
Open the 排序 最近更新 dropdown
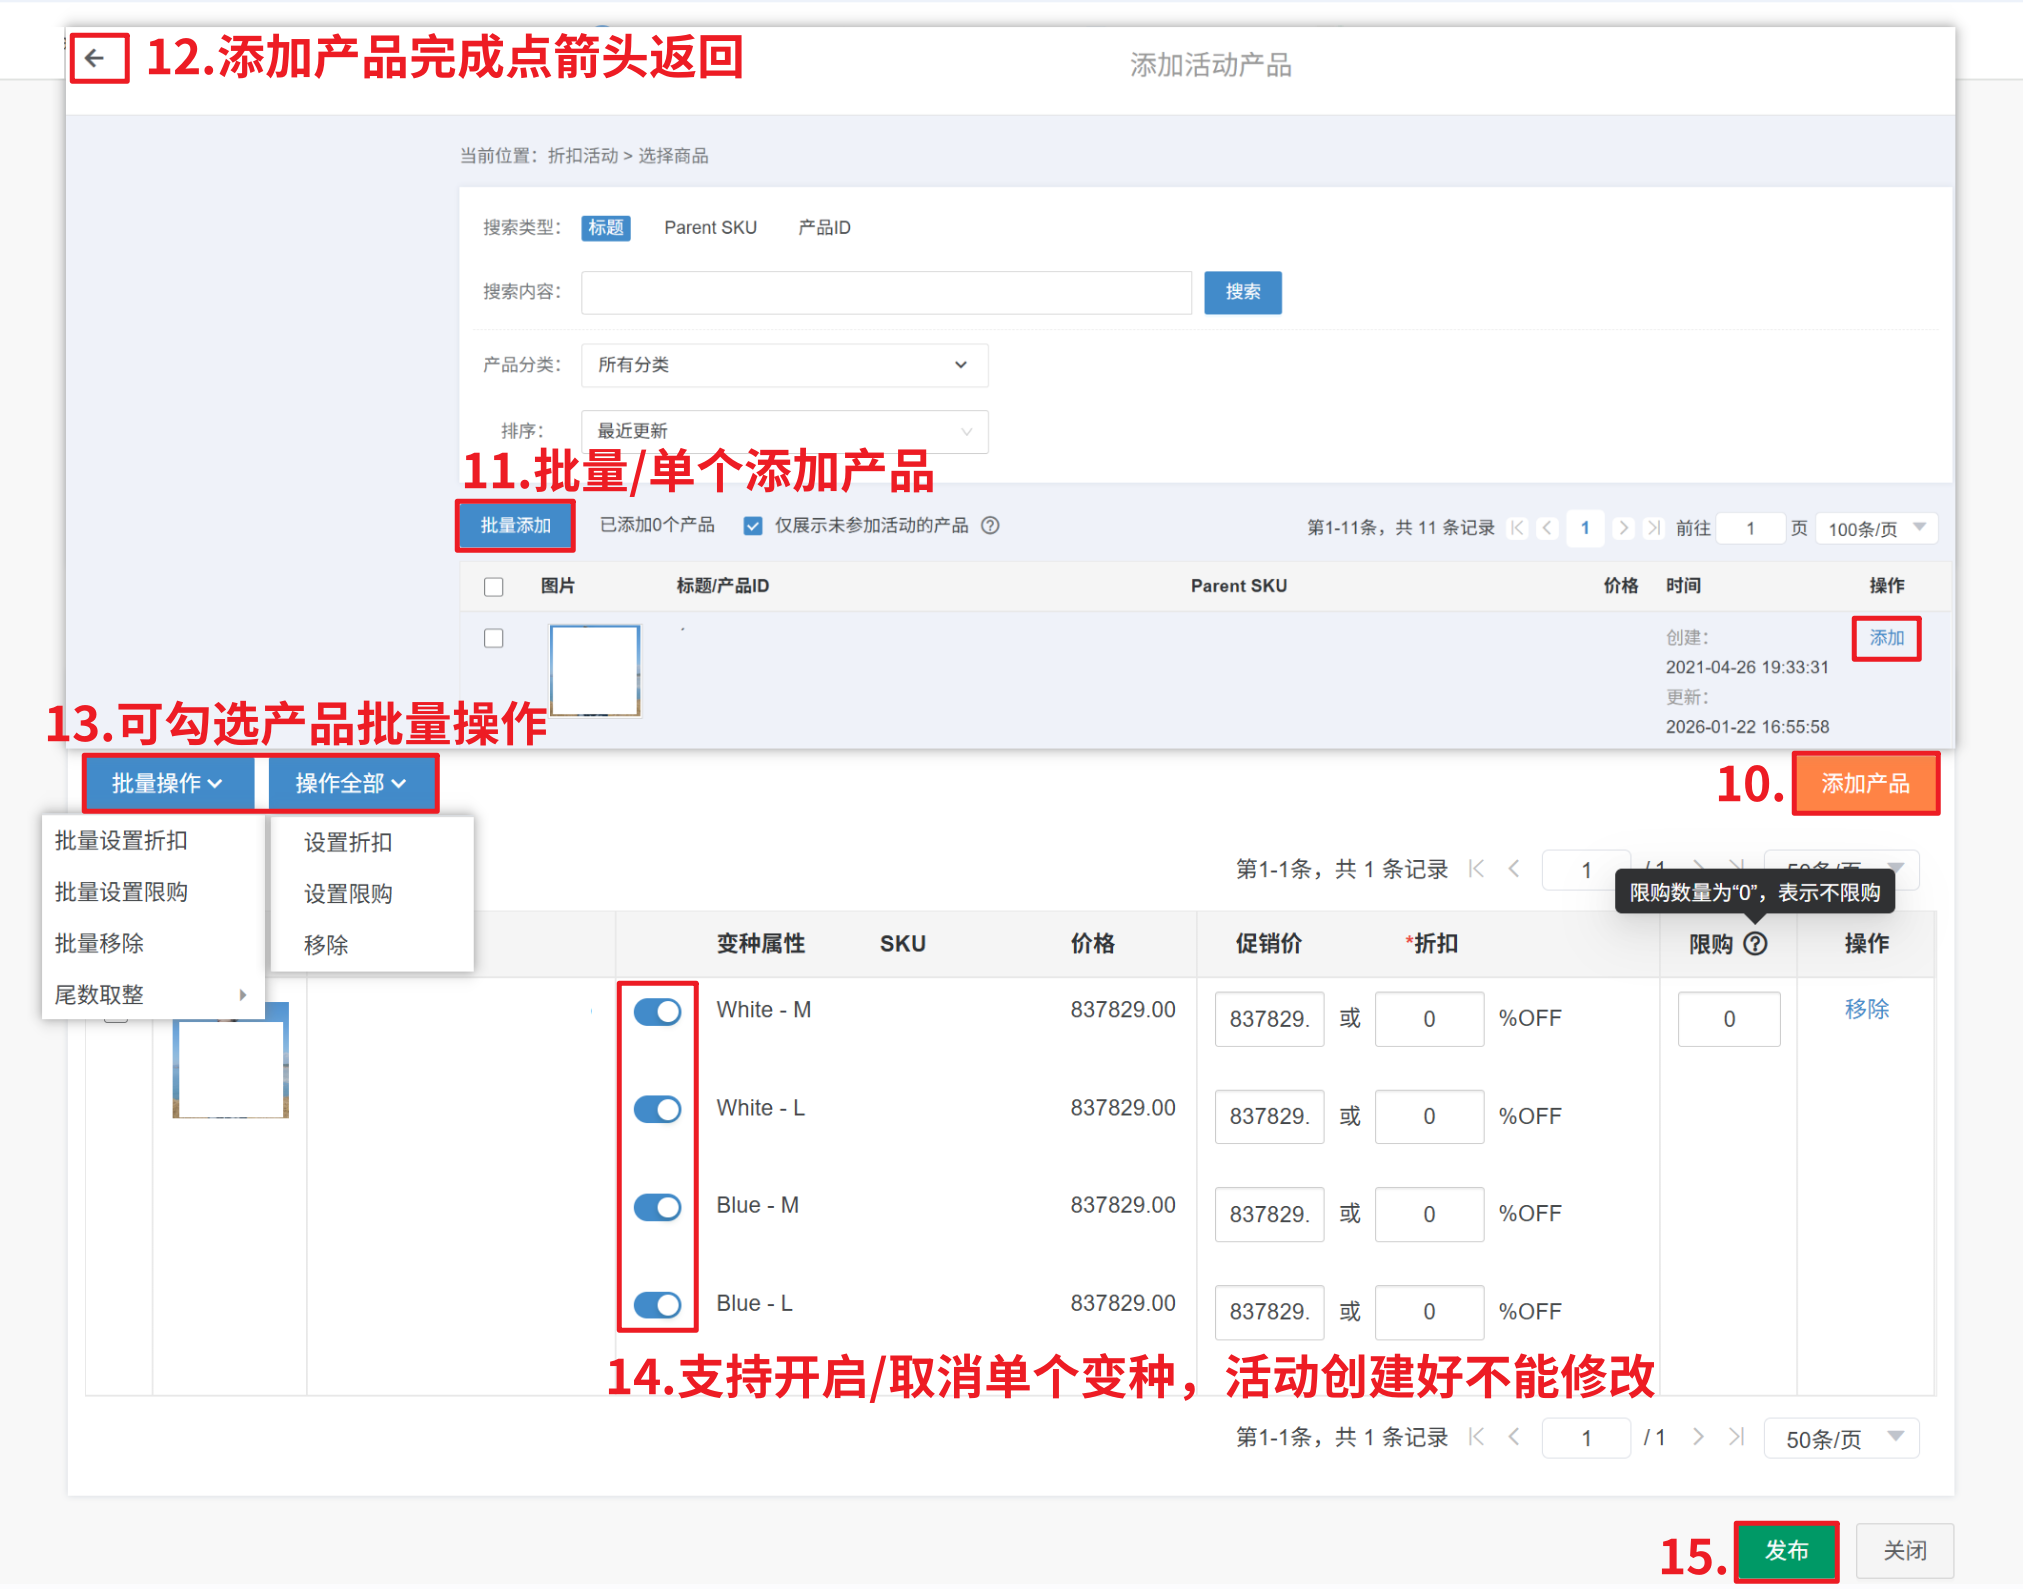pyautogui.click(x=784, y=431)
